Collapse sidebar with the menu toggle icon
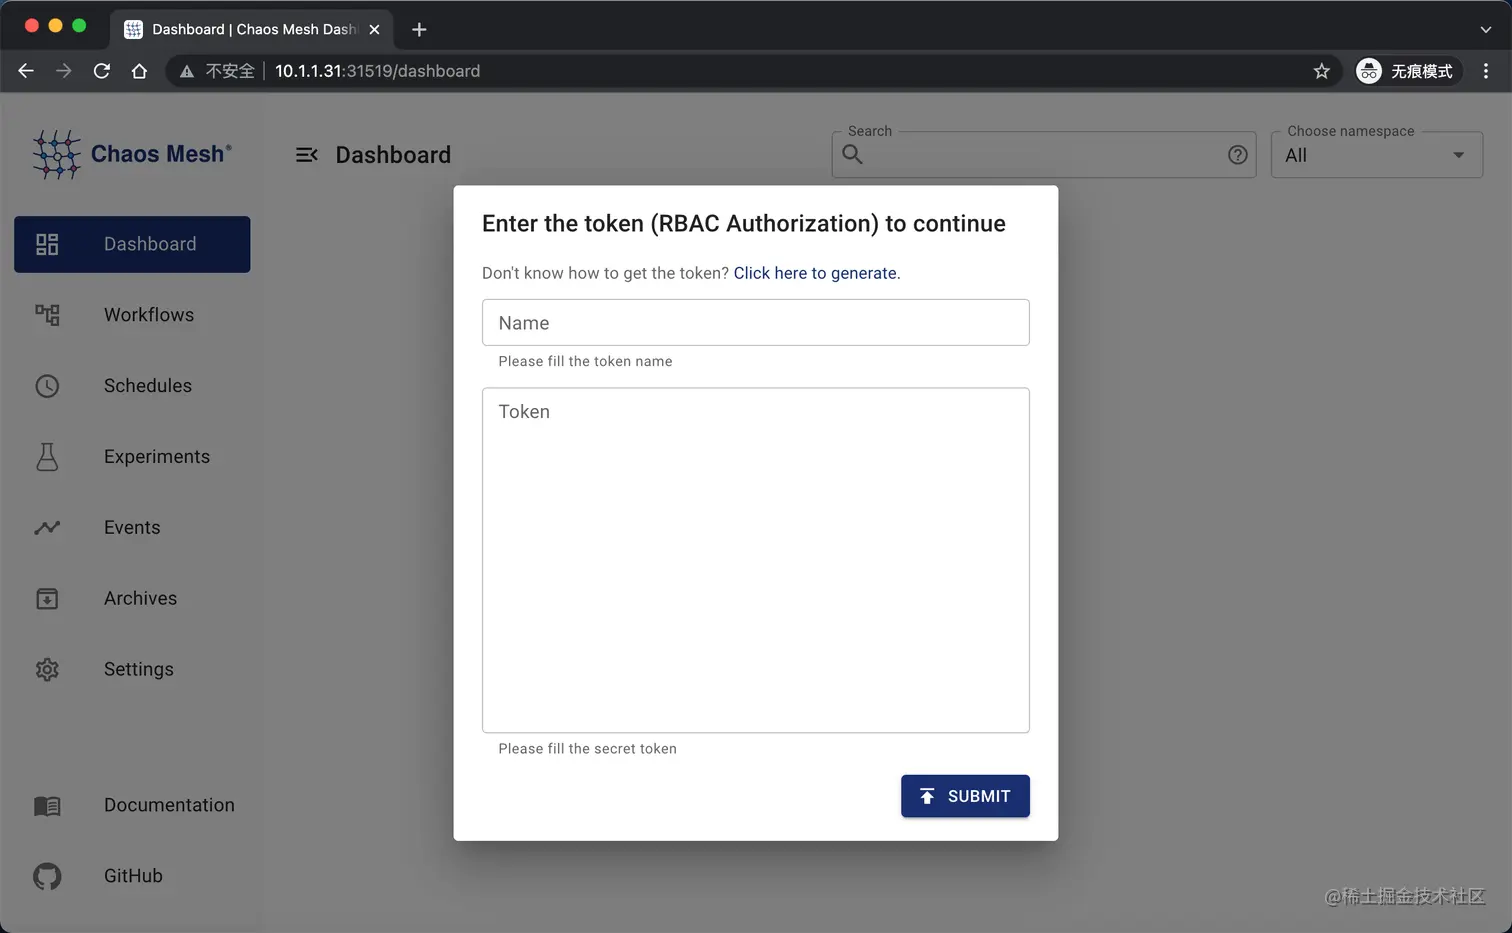The image size is (1512, 933). pyautogui.click(x=306, y=155)
